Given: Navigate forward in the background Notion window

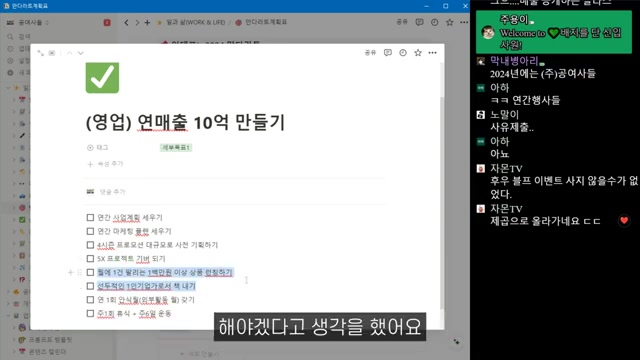Looking at the screenshot, I should (x=137, y=22).
